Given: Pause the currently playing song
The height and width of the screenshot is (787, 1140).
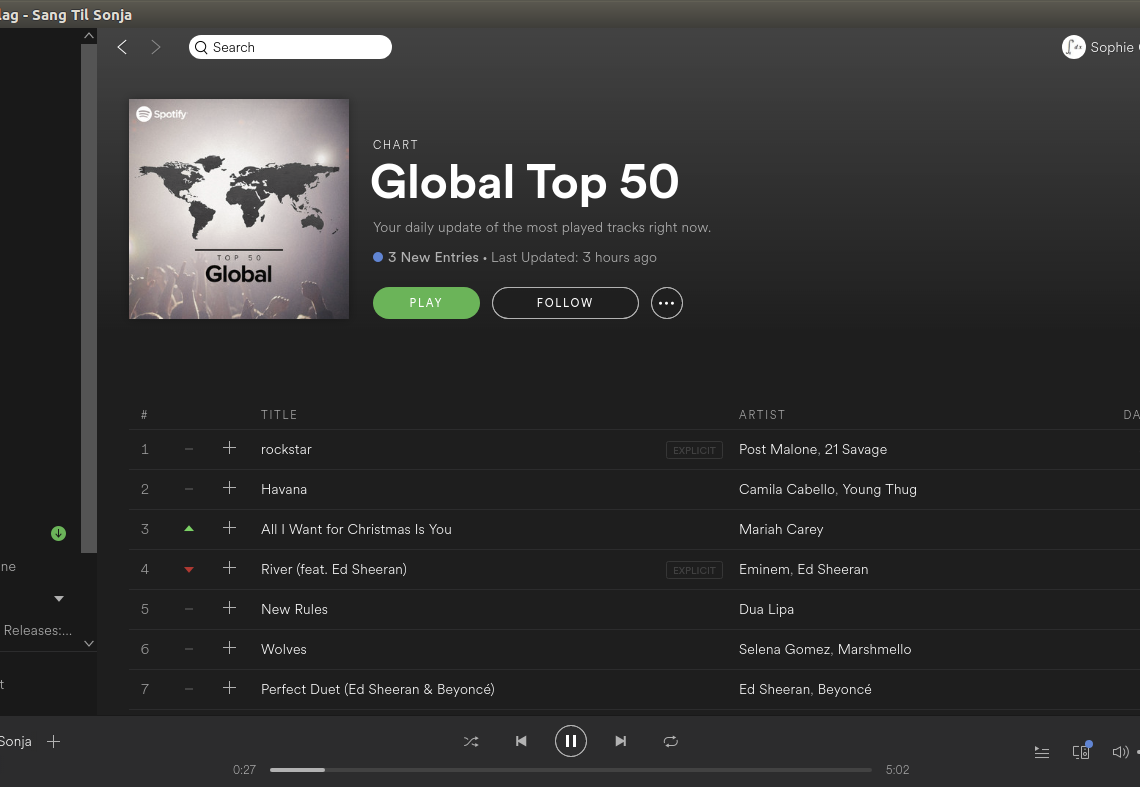Looking at the screenshot, I should pyautogui.click(x=571, y=741).
